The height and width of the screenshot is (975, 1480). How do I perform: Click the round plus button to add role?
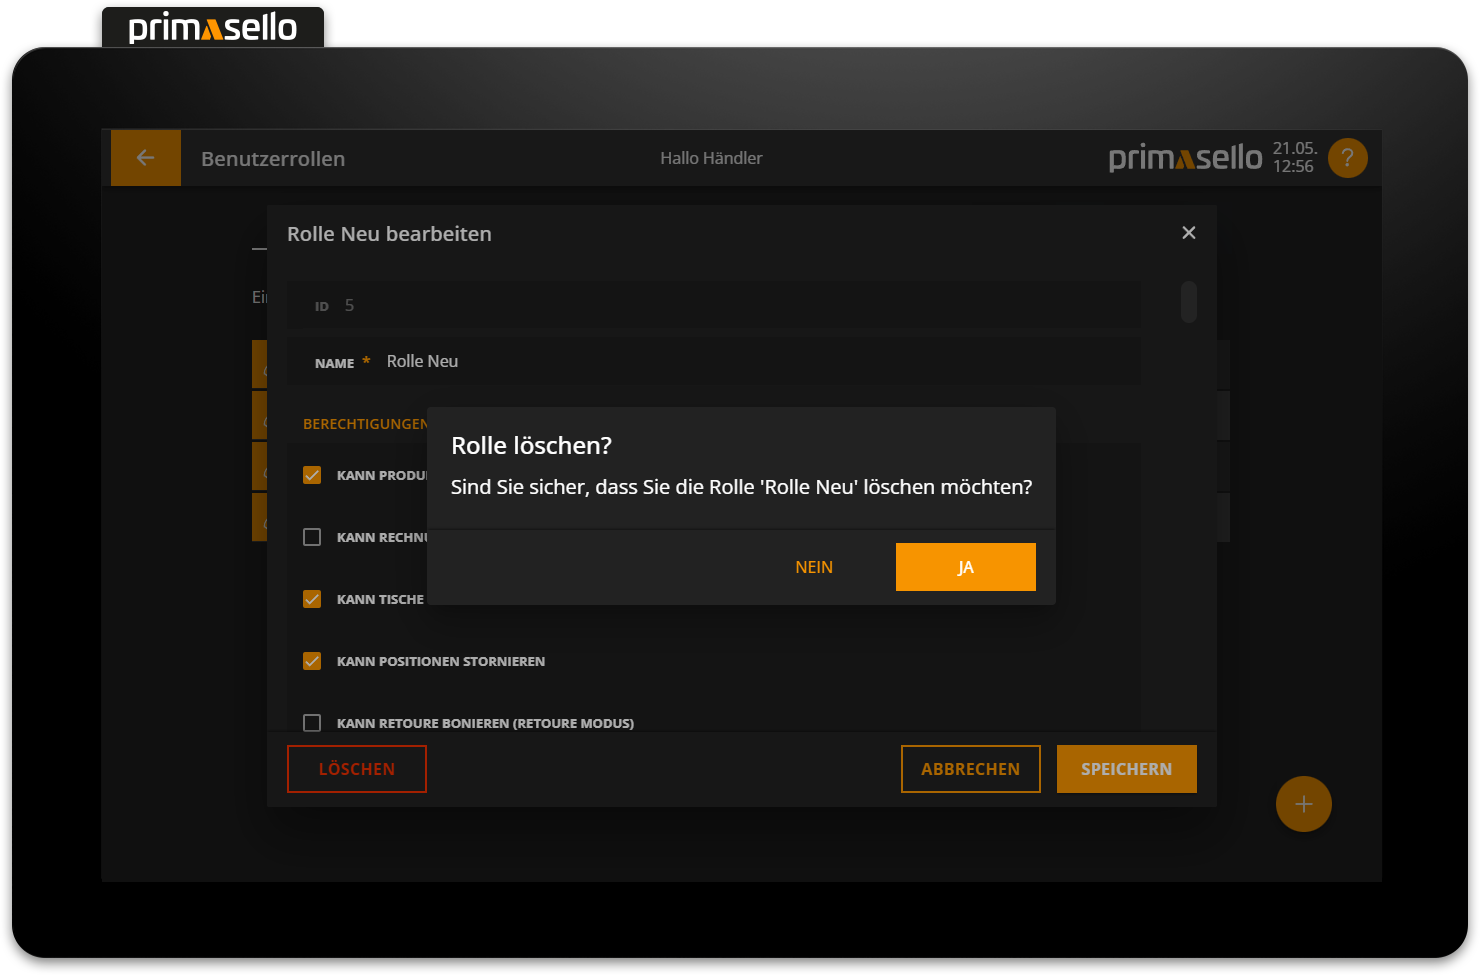(x=1303, y=804)
